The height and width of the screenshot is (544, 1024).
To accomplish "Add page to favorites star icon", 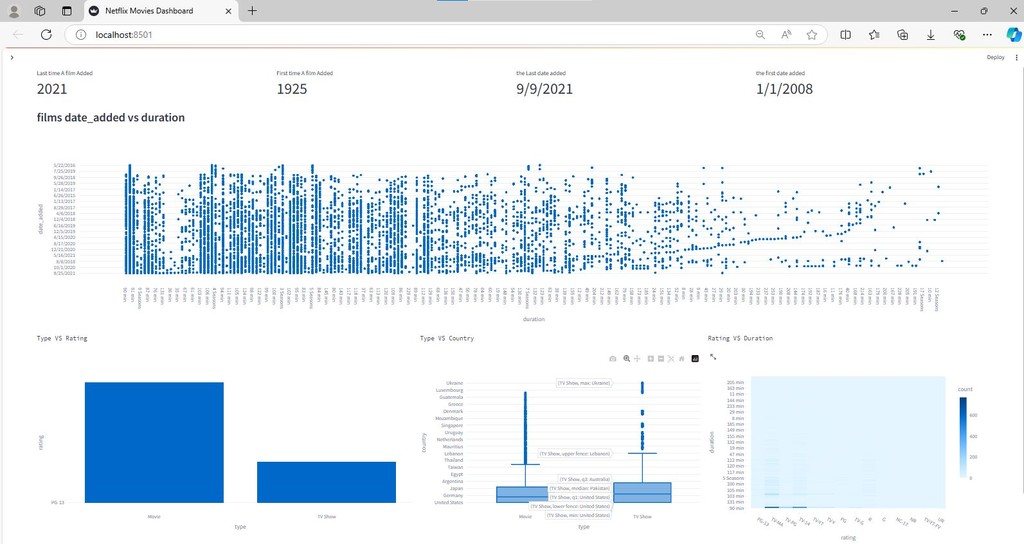I will (812, 35).
